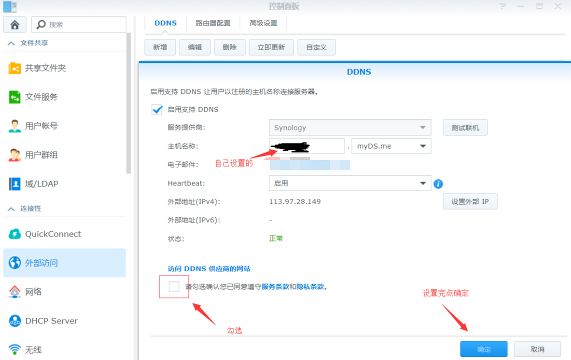The image size is (571, 360).
Task: Click the 删除 button
Action: click(229, 47)
